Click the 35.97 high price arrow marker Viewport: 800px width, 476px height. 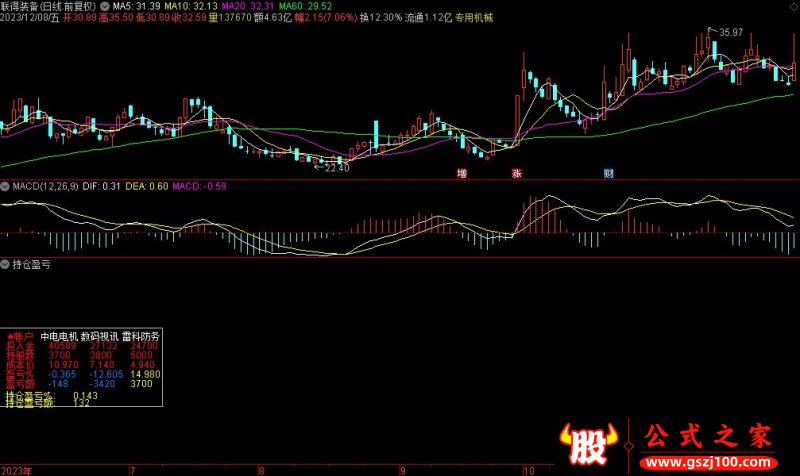click(730, 32)
